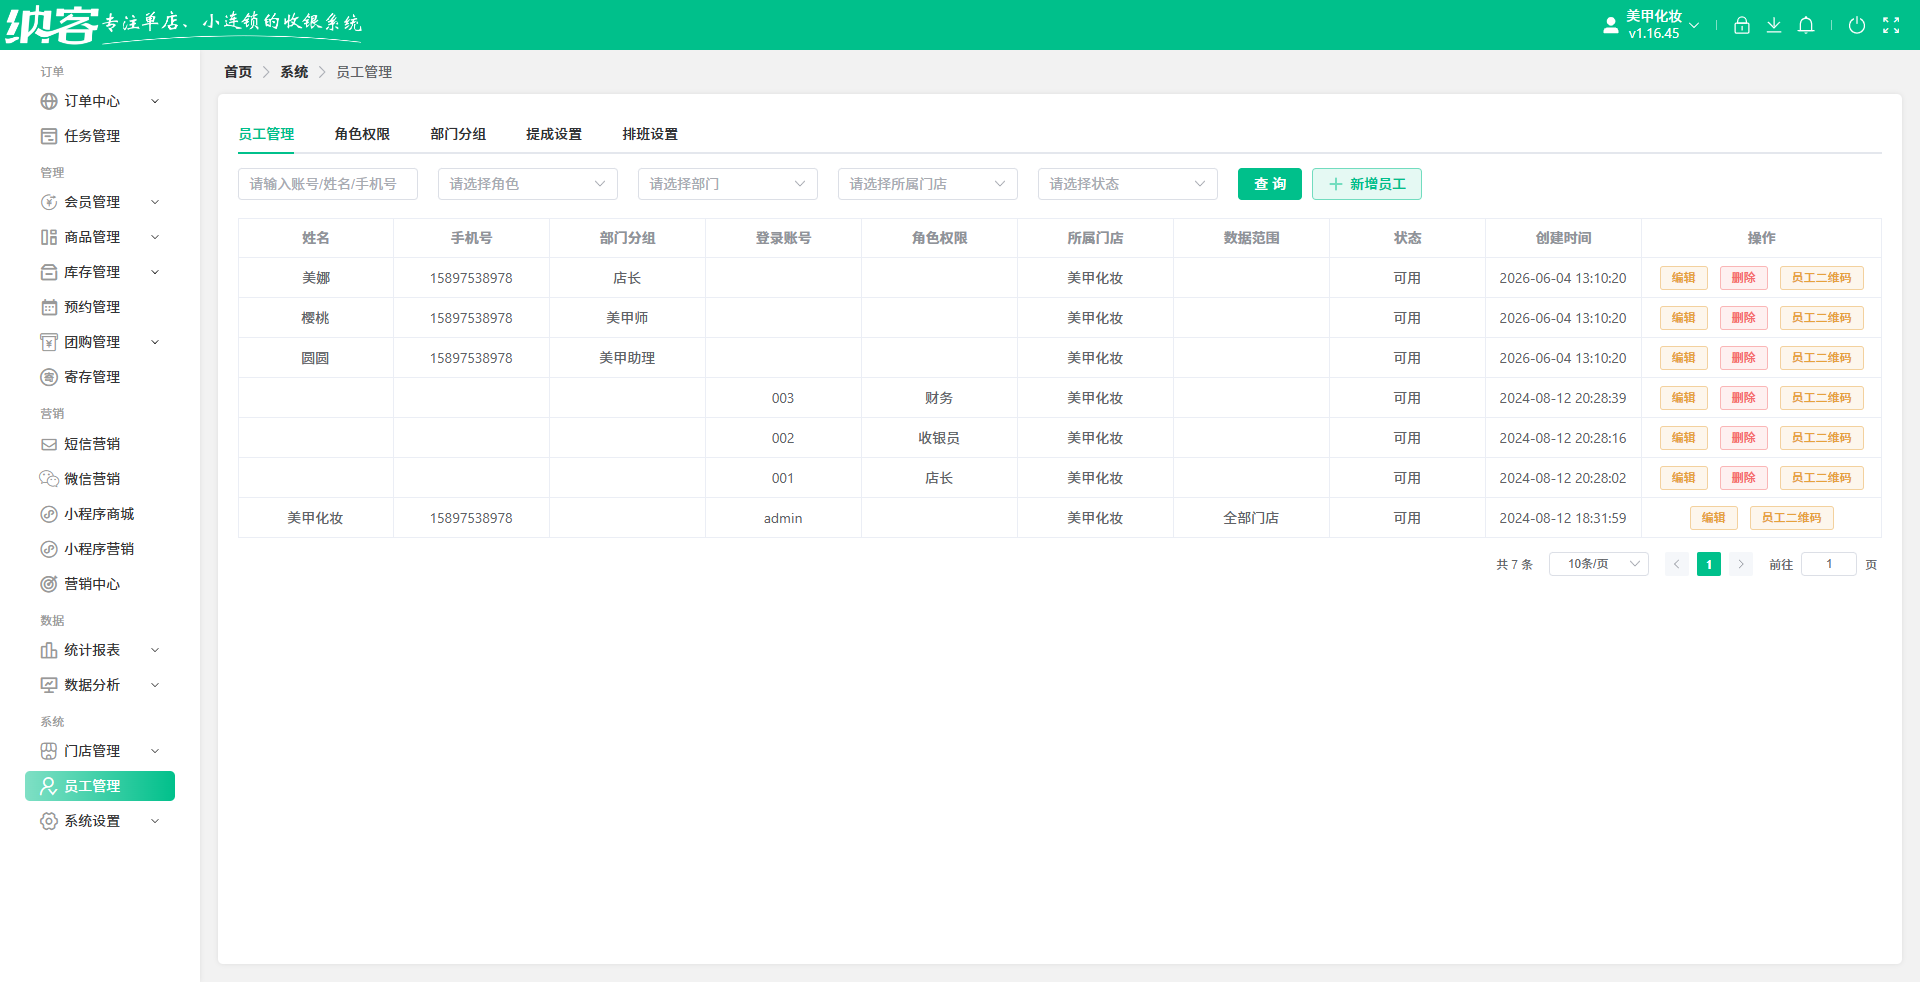Open the 请选择角色 dropdown

tap(527, 184)
